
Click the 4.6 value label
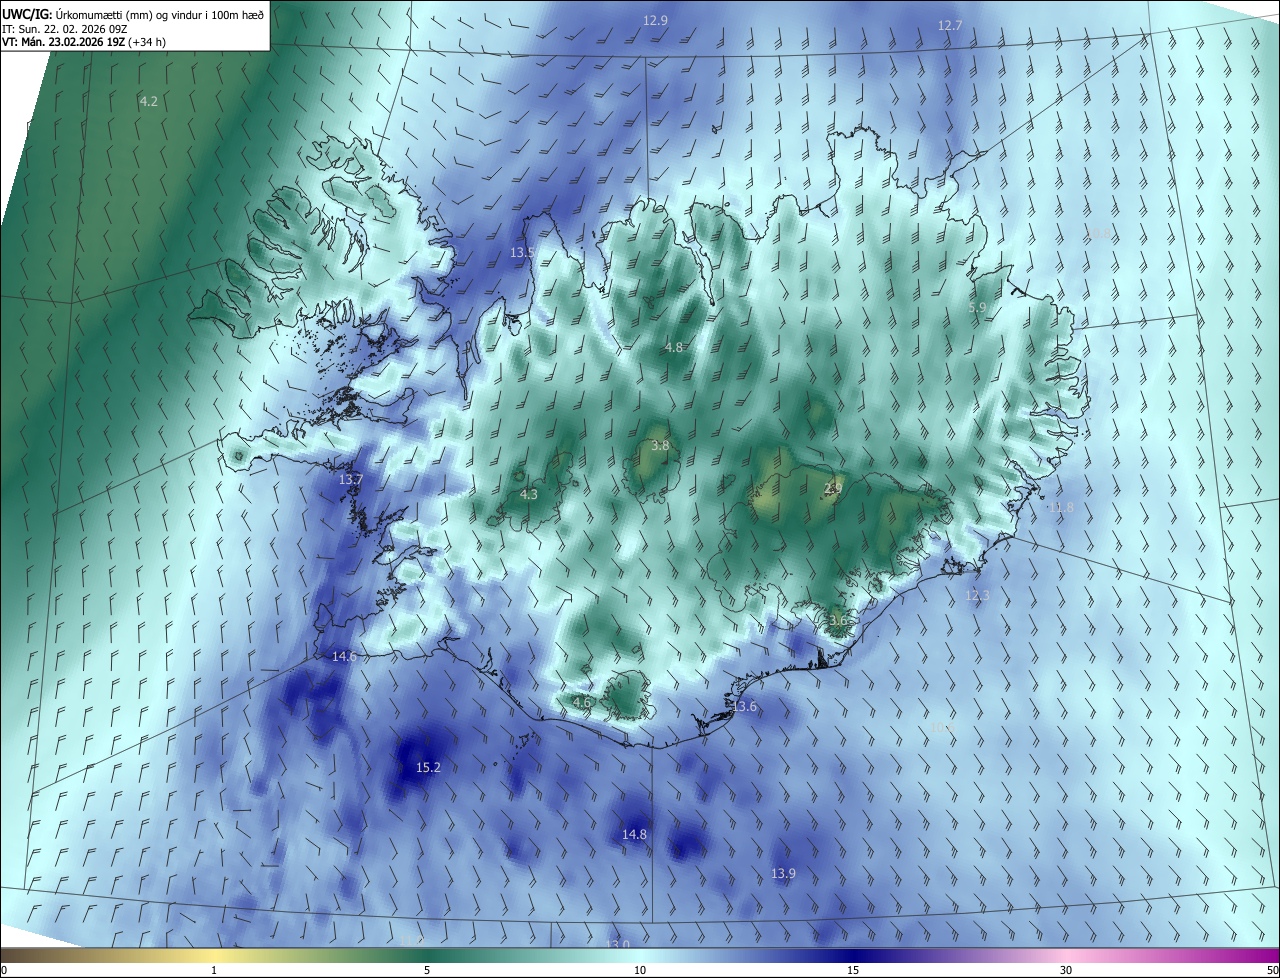(582, 703)
